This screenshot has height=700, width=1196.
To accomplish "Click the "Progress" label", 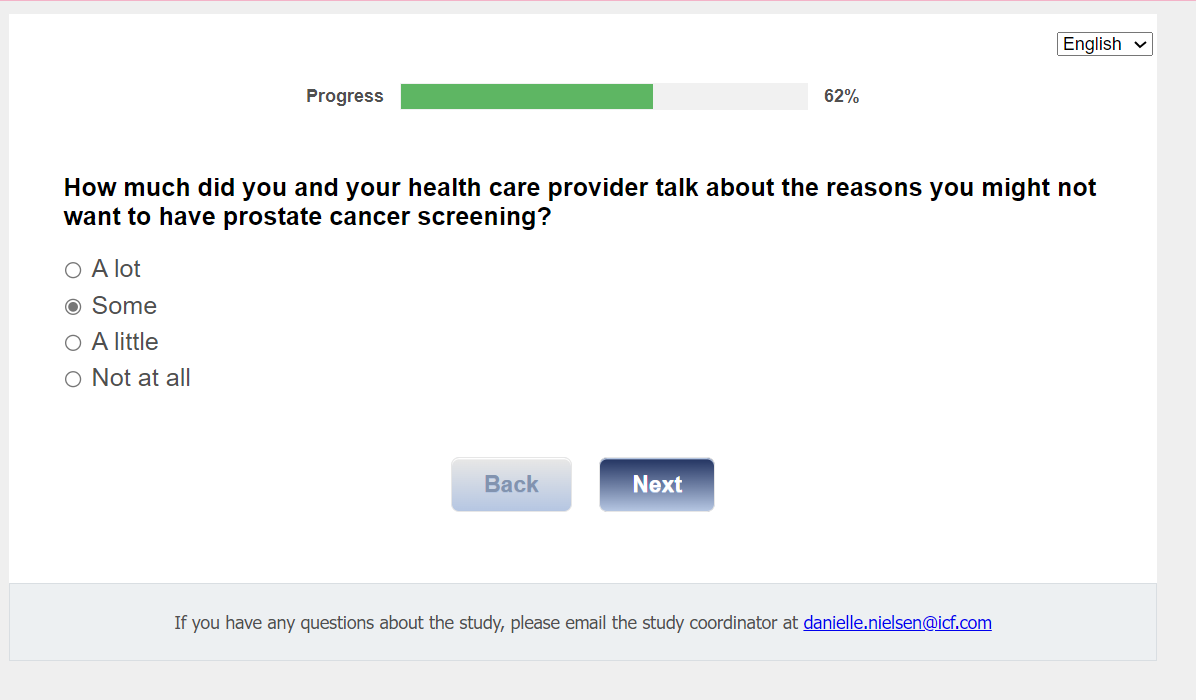I will (345, 96).
